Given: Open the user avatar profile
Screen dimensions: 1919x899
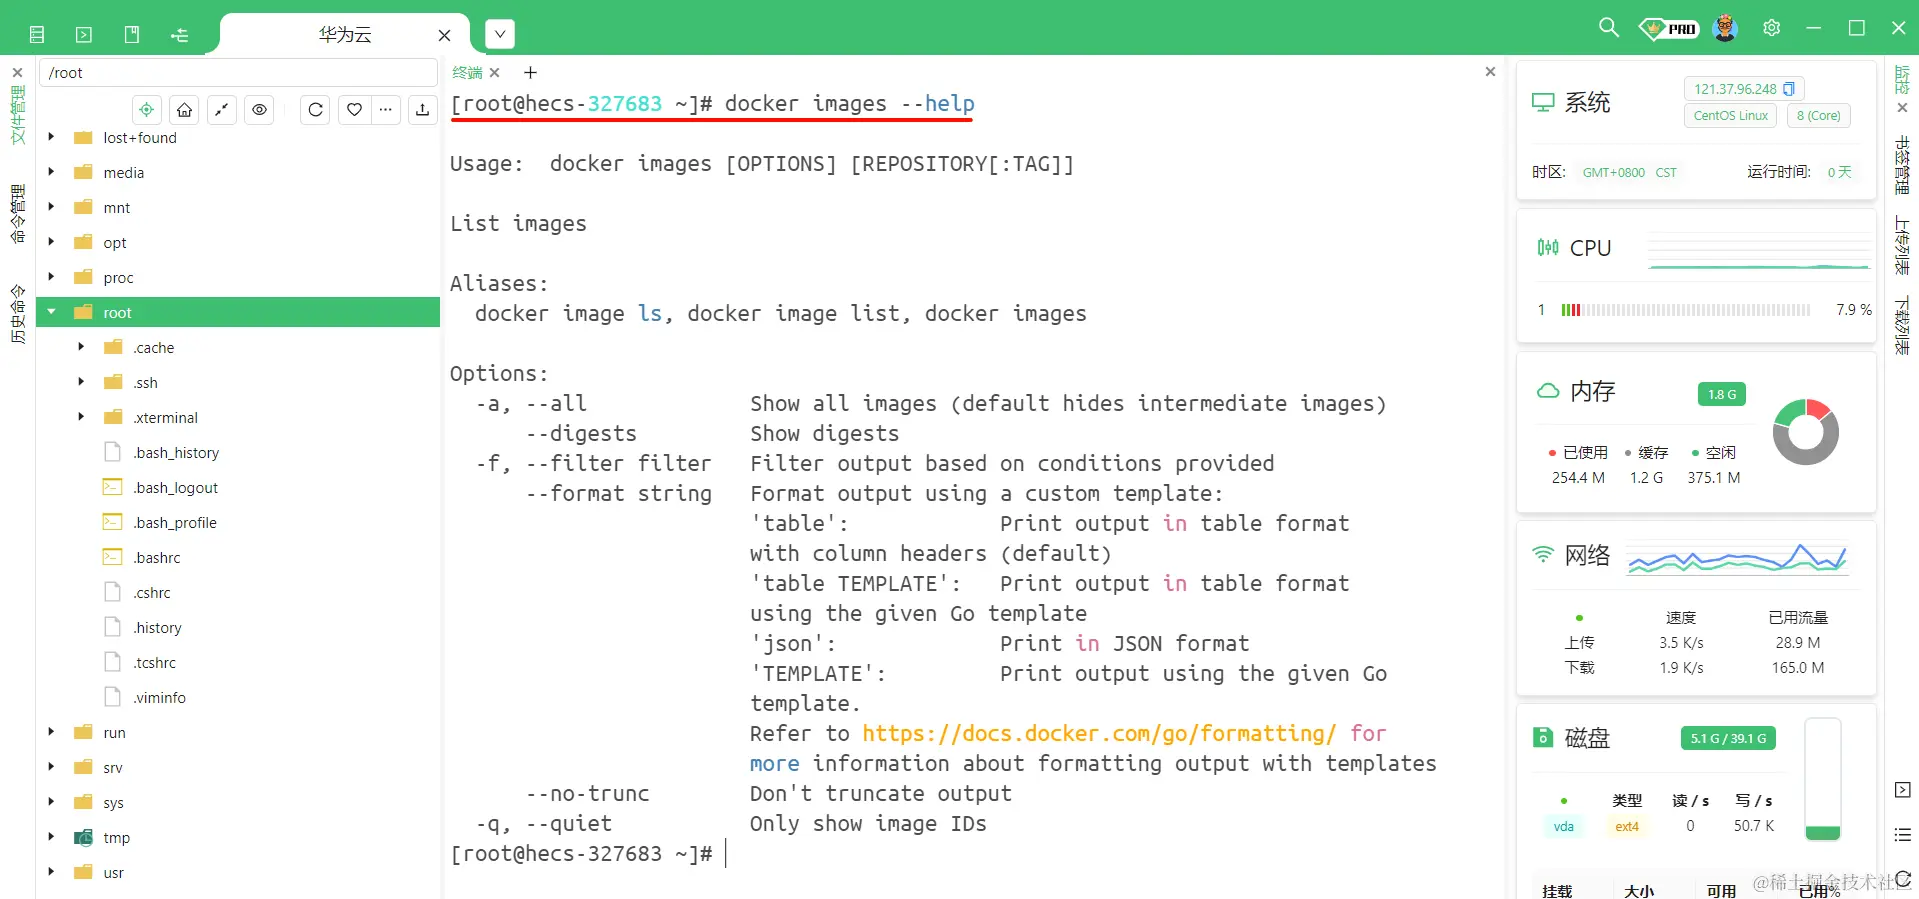Looking at the screenshot, I should coord(1725,28).
